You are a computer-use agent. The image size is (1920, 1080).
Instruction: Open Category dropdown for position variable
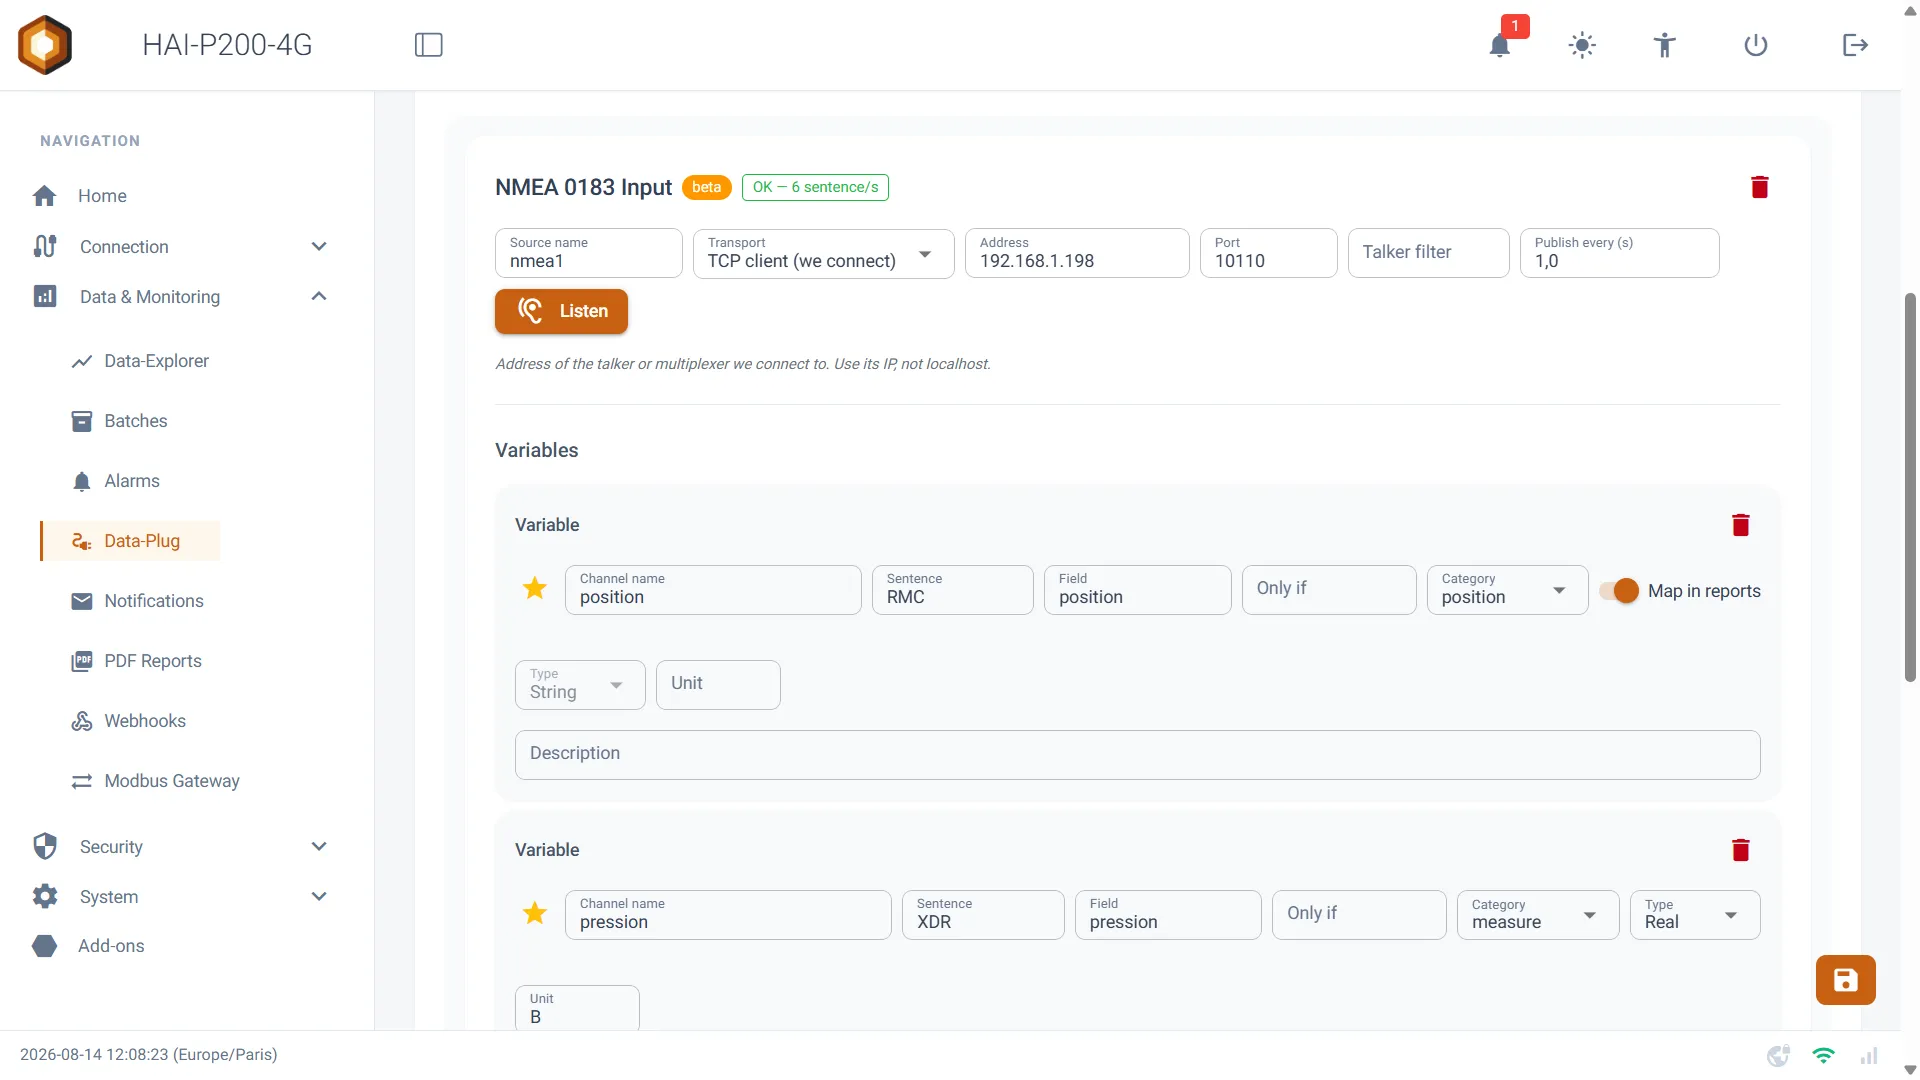(x=1507, y=590)
